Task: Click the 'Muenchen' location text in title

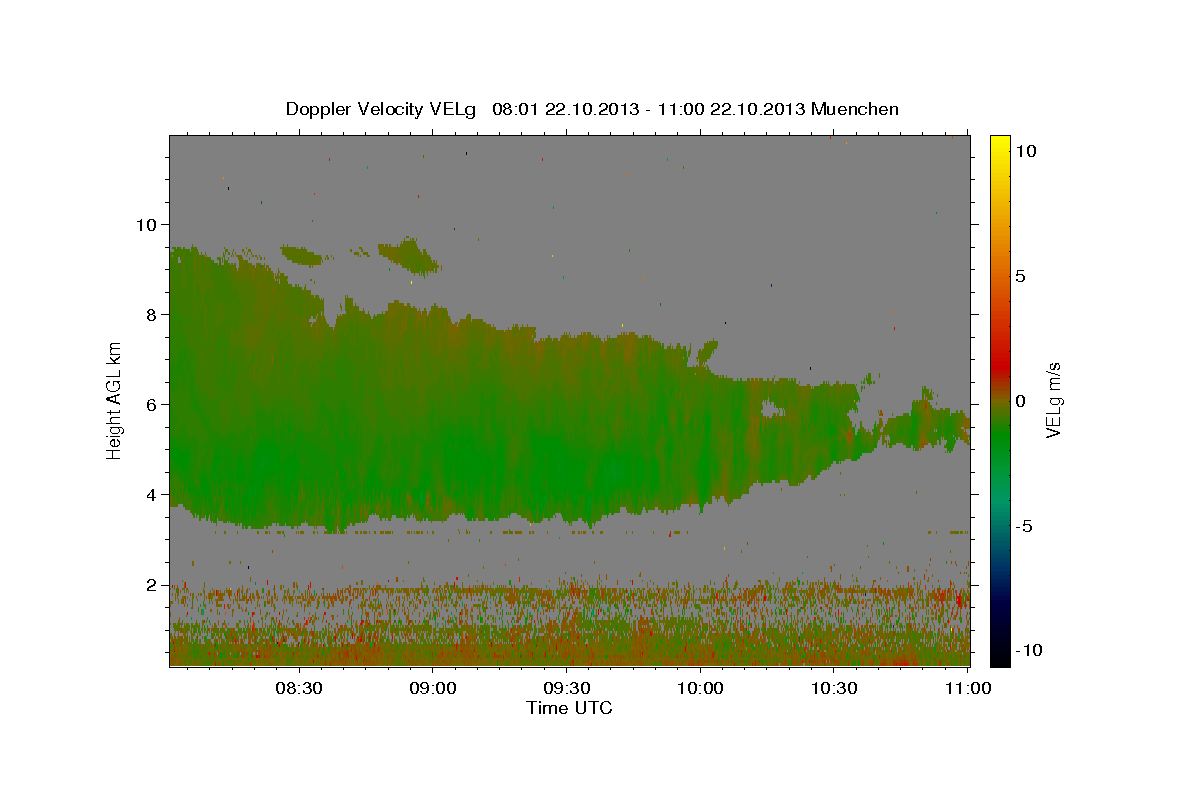Action: point(855,109)
